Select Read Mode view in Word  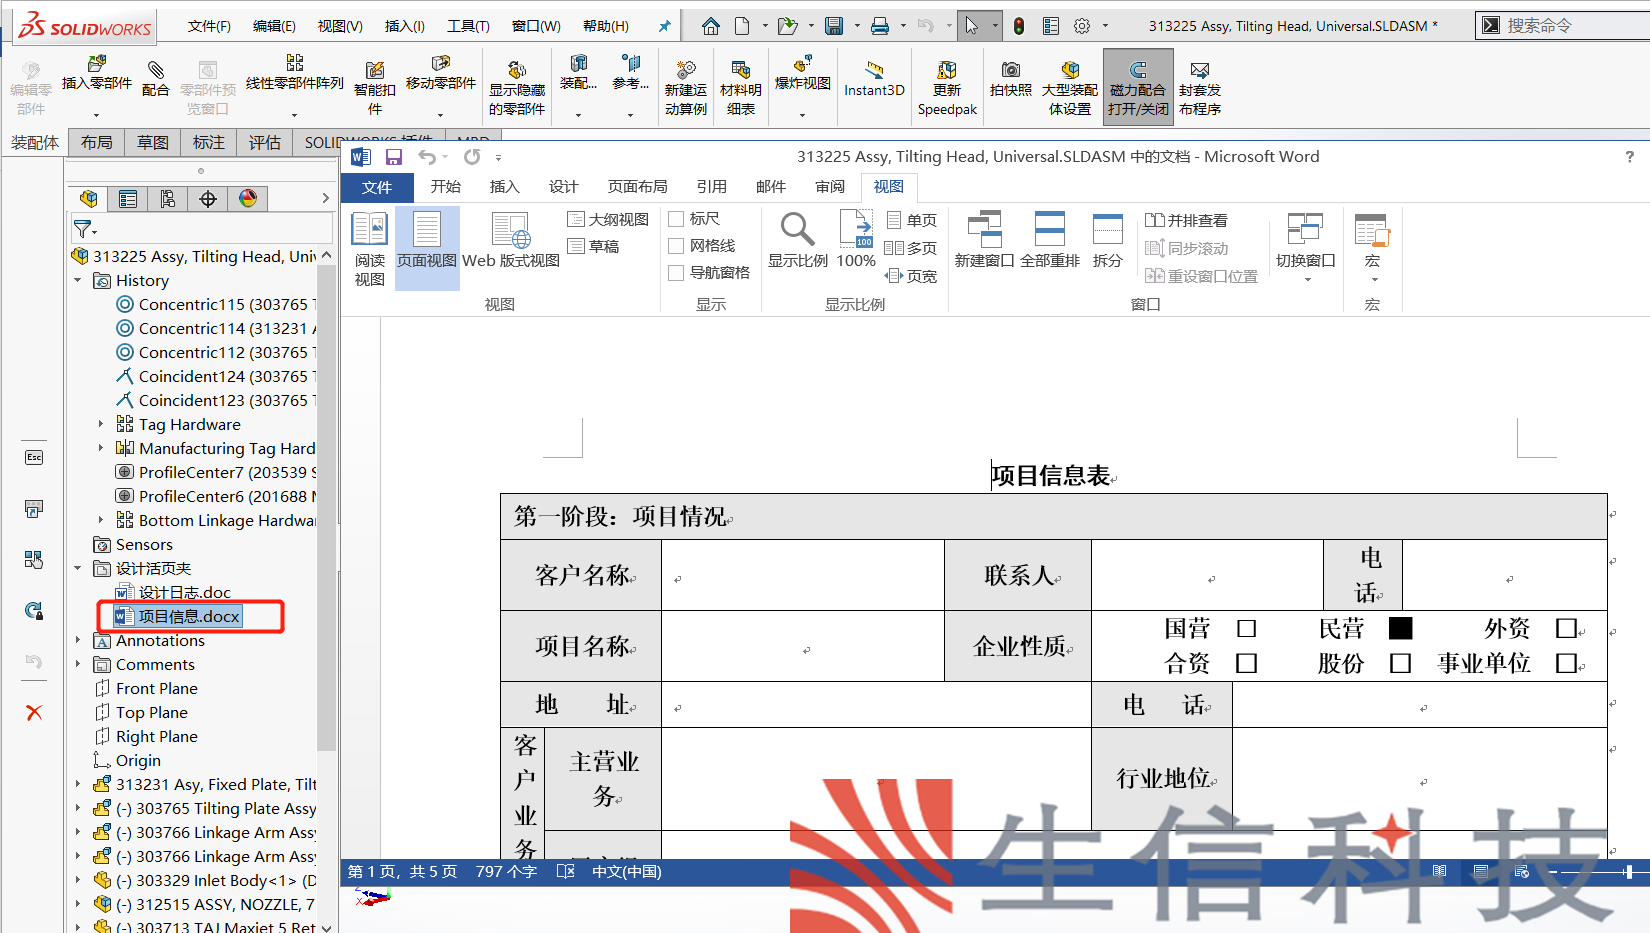point(369,249)
